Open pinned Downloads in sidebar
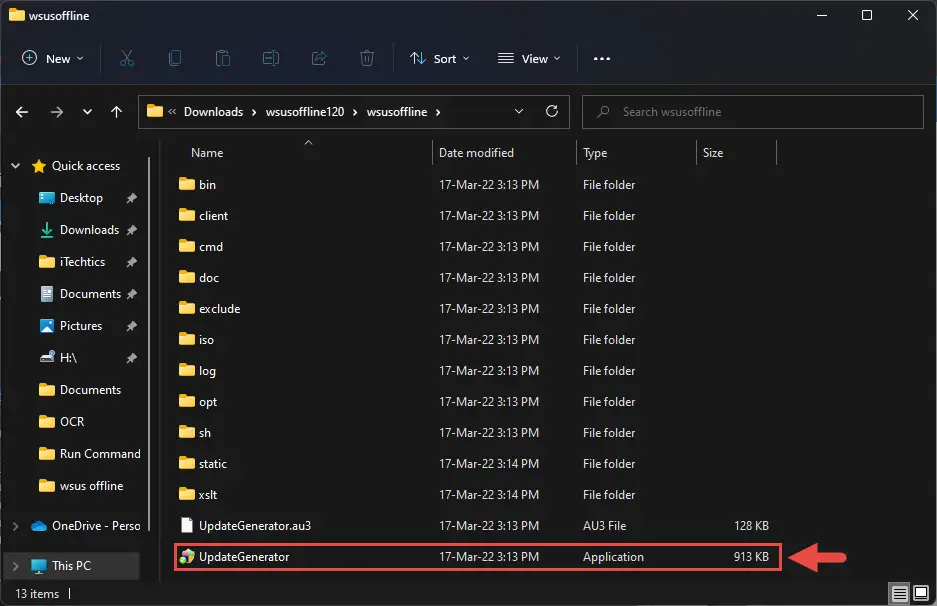Viewport: 937px width, 606px height. pos(90,230)
